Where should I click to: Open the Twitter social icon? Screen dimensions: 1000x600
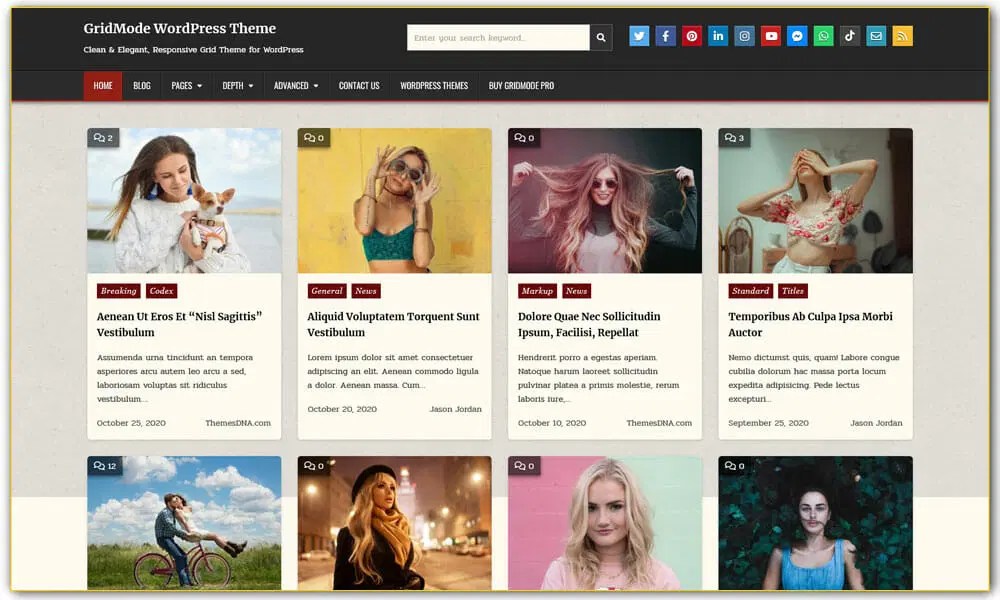click(639, 35)
